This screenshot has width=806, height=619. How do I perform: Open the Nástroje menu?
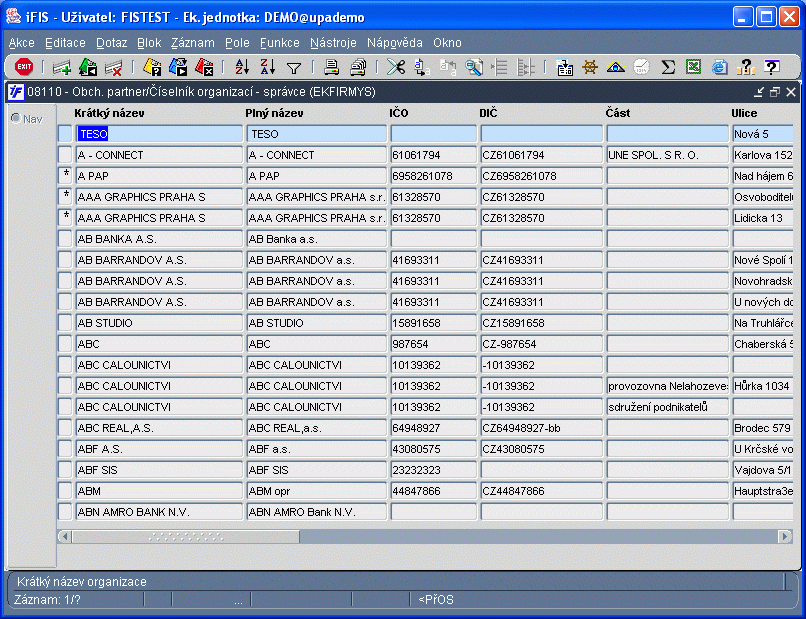tap(333, 43)
